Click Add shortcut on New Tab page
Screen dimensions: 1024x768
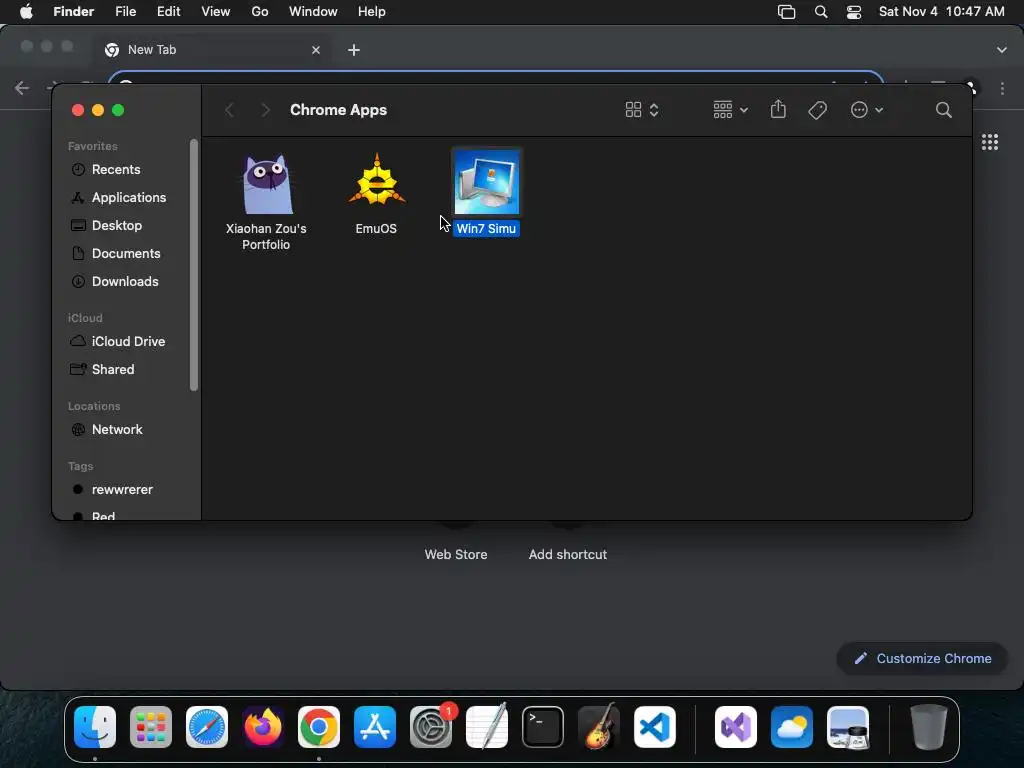click(x=568, y=554)
